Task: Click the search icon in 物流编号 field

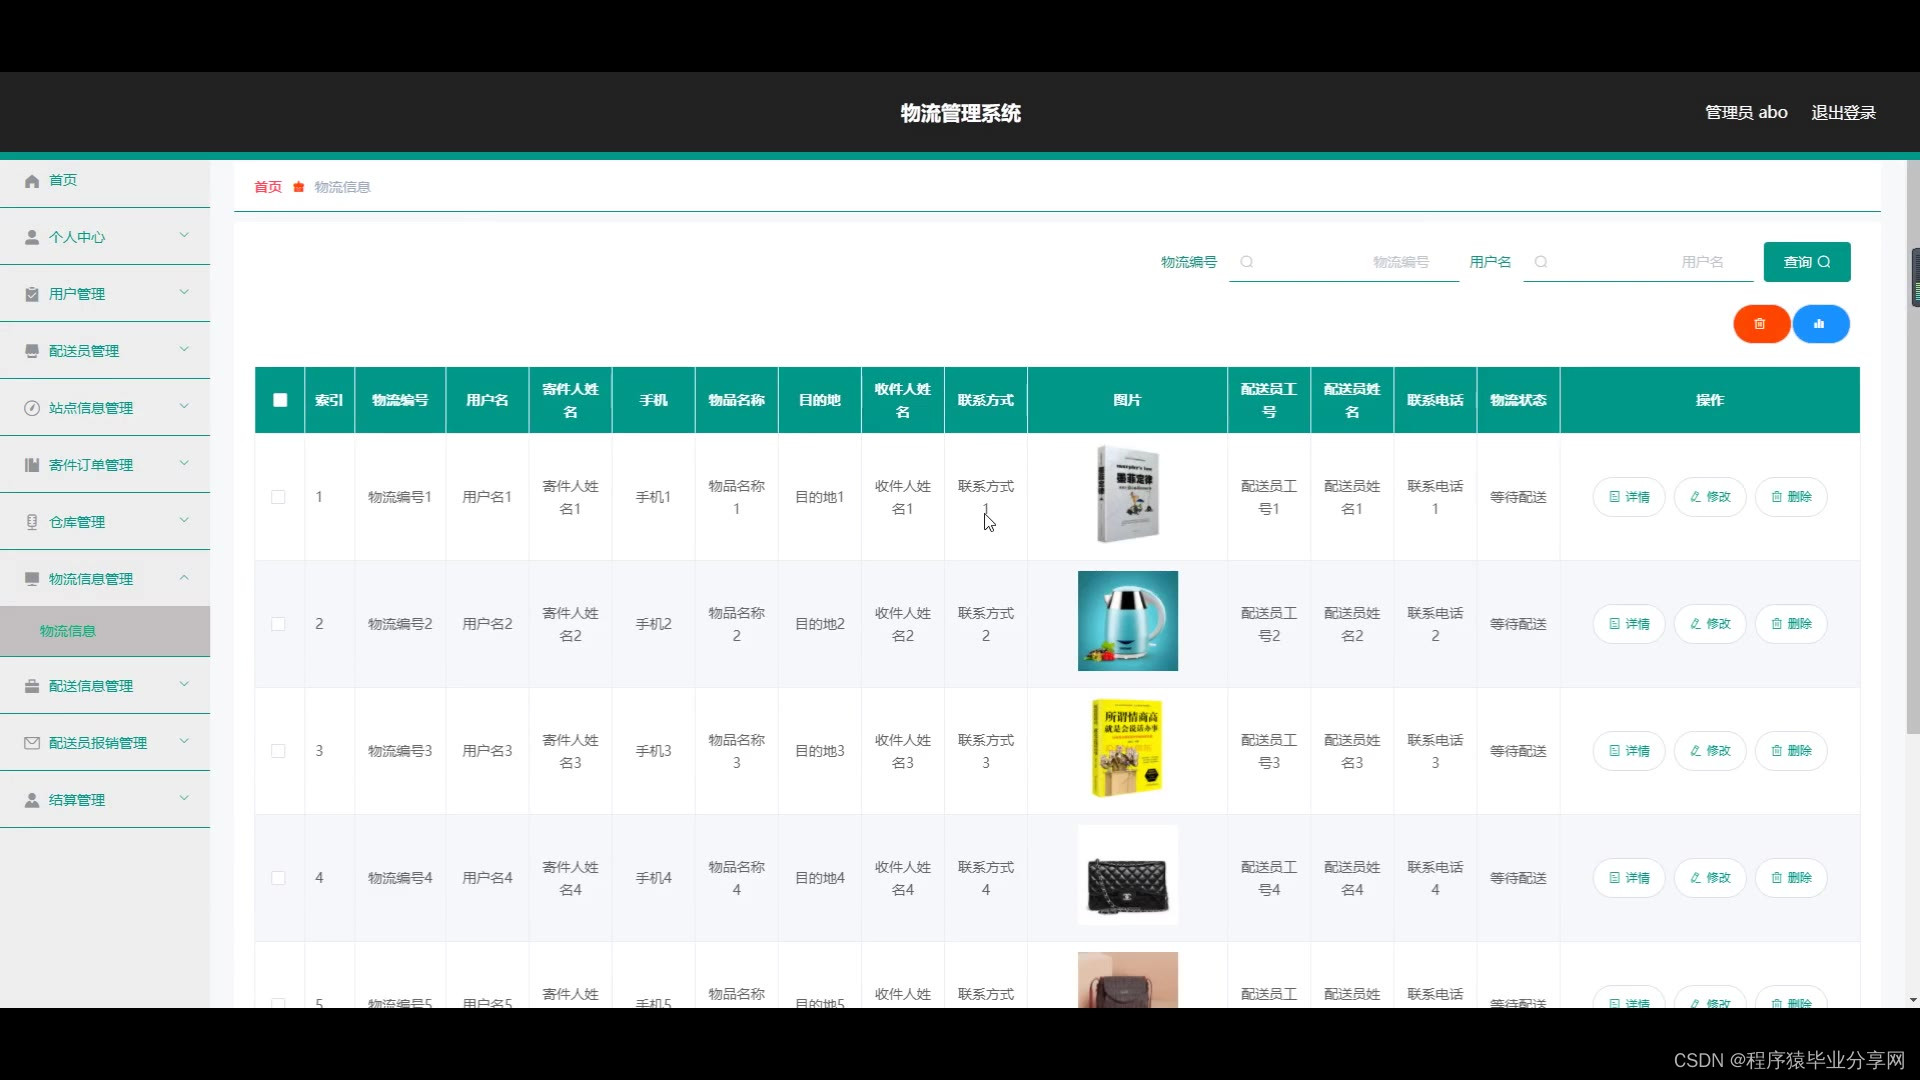Action: 1246,262
